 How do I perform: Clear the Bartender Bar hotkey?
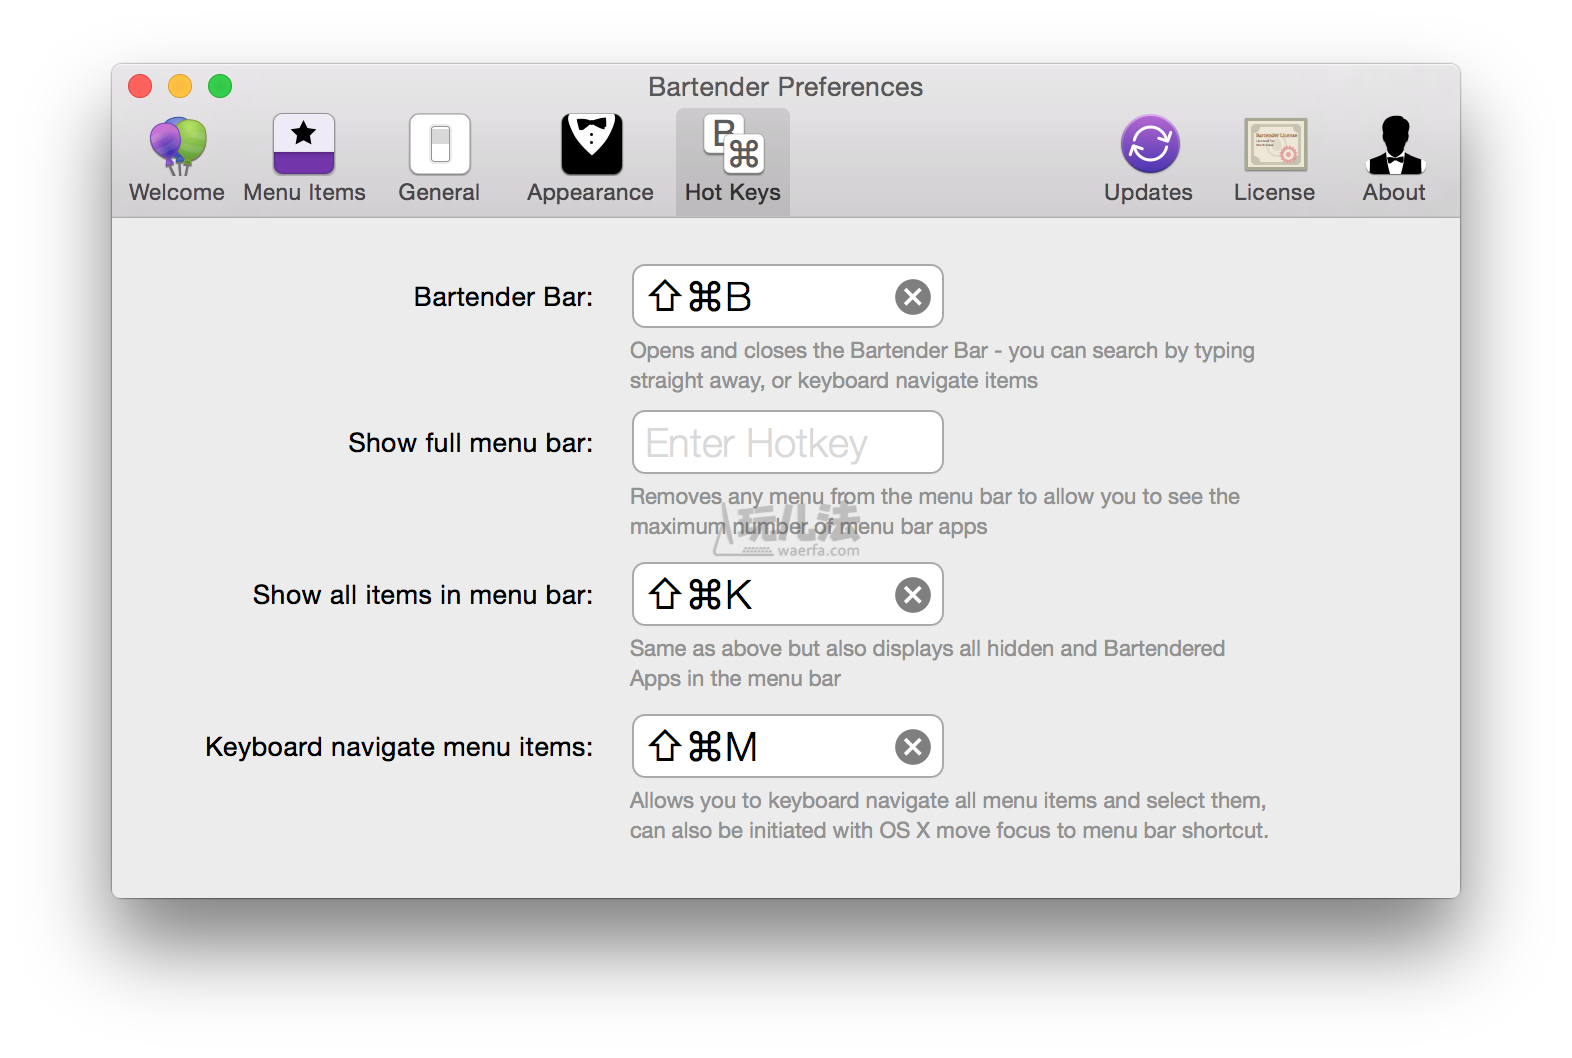912,297
